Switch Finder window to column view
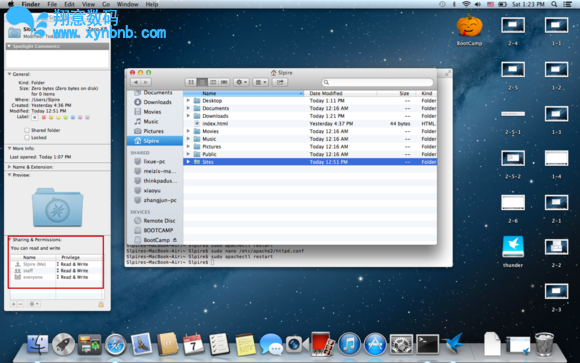Viewport: 580px width, 363px height. click(x=213, y=82)
